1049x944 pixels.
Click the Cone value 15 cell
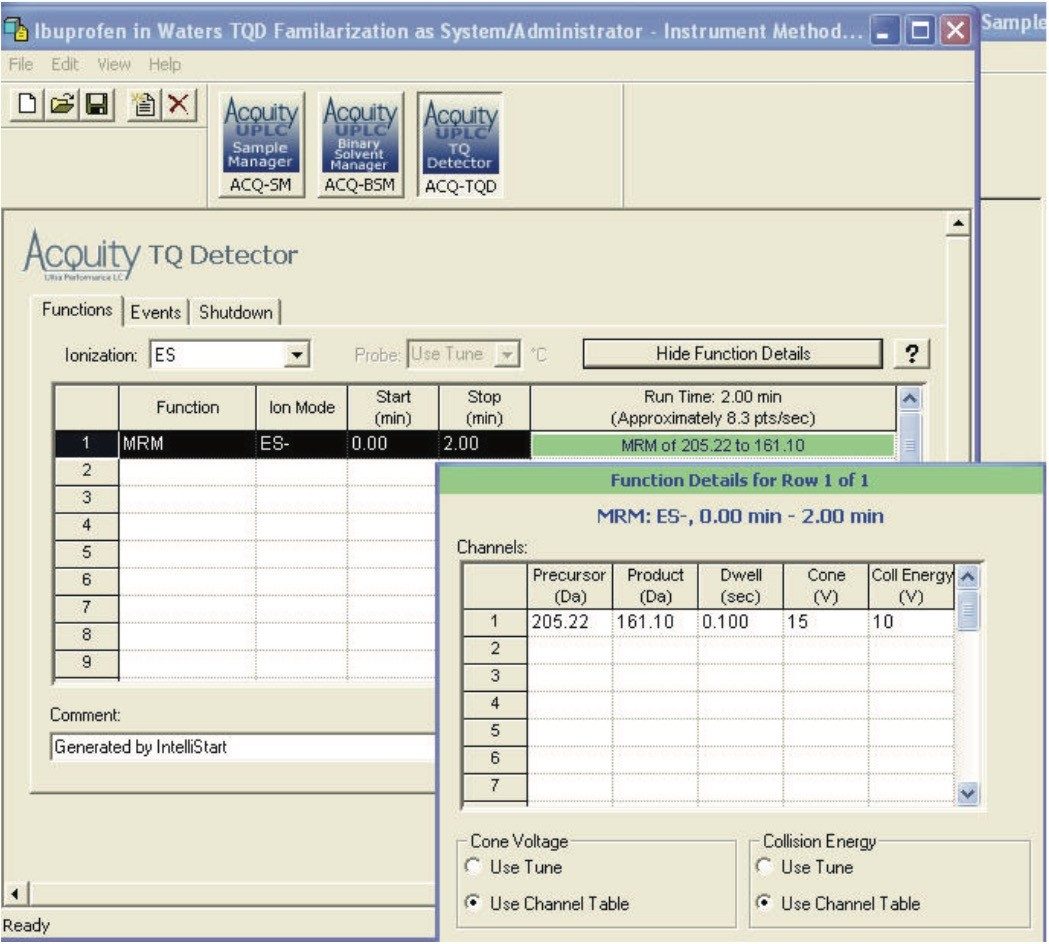click(x=826, y=622)
